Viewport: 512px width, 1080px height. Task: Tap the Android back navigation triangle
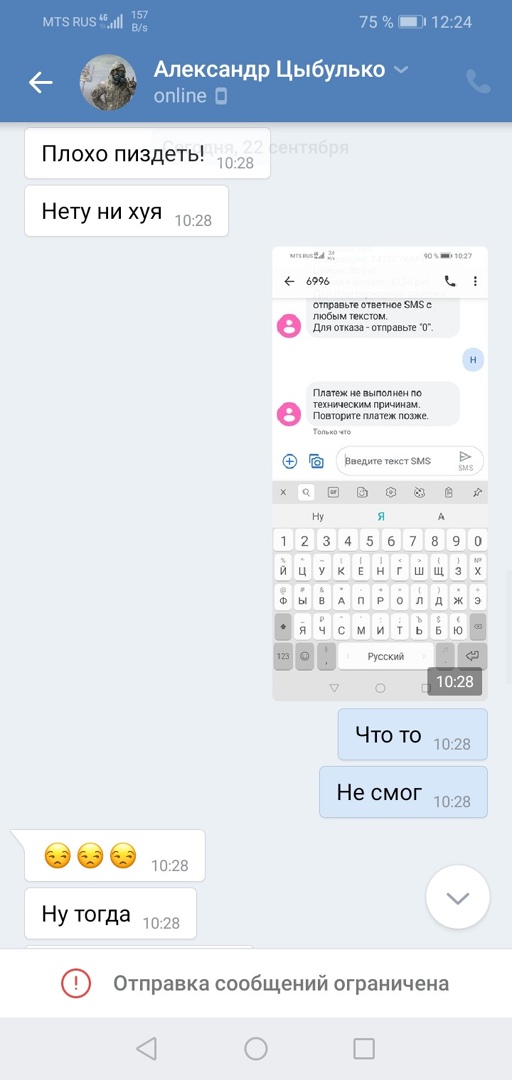point(146,1048)
